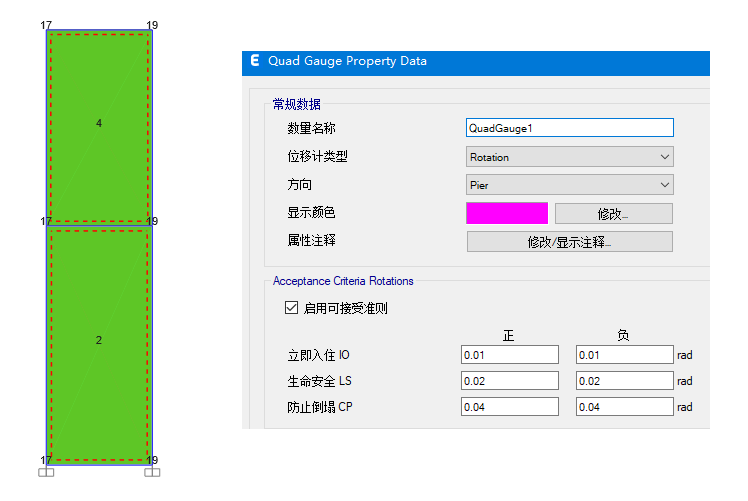Select the bottom-left support restraint symbol
The width and height of the screenshot is (748, 501).
pyautogui.click(x=46, y=472)
